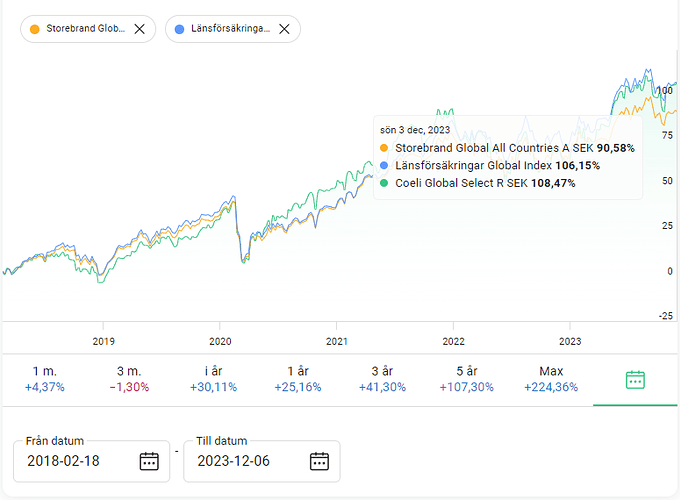The height and width of the screenshot is (500, 680).
Task: Select the 1 m. period tab
Action: click(44, 378)
